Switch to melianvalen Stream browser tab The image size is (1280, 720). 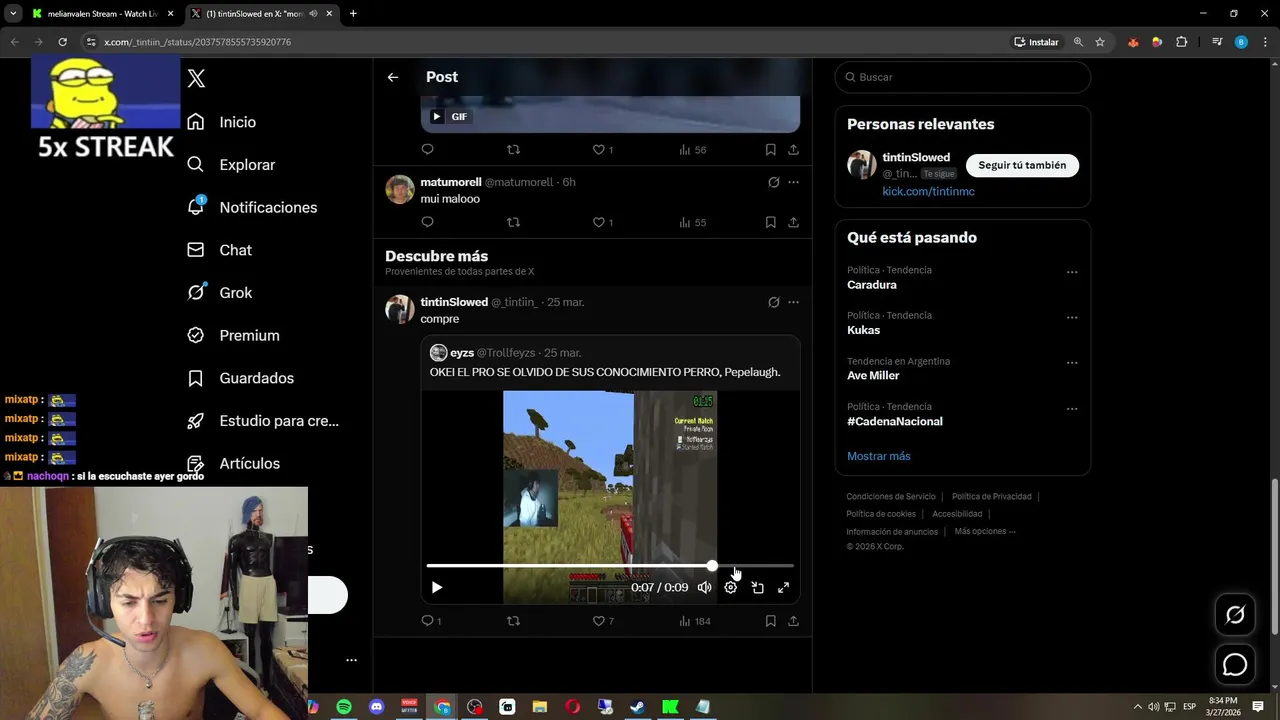point(103,14)
